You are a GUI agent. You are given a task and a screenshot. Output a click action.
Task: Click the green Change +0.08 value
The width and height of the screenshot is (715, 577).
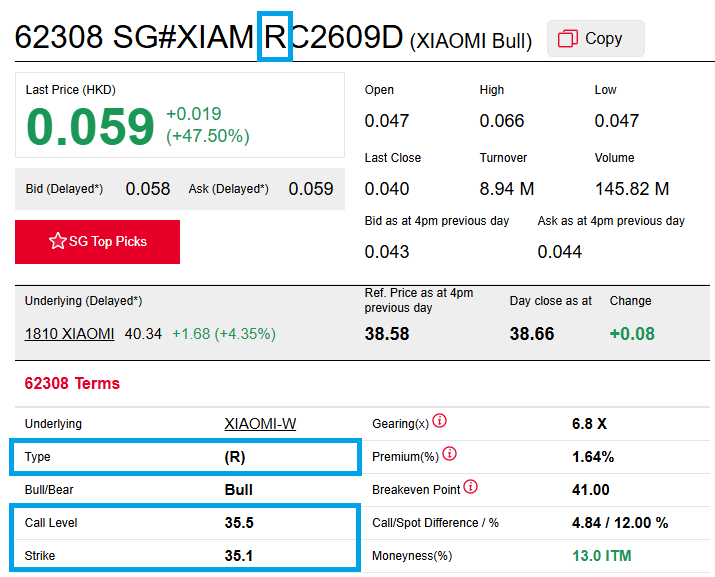(632, 334)
